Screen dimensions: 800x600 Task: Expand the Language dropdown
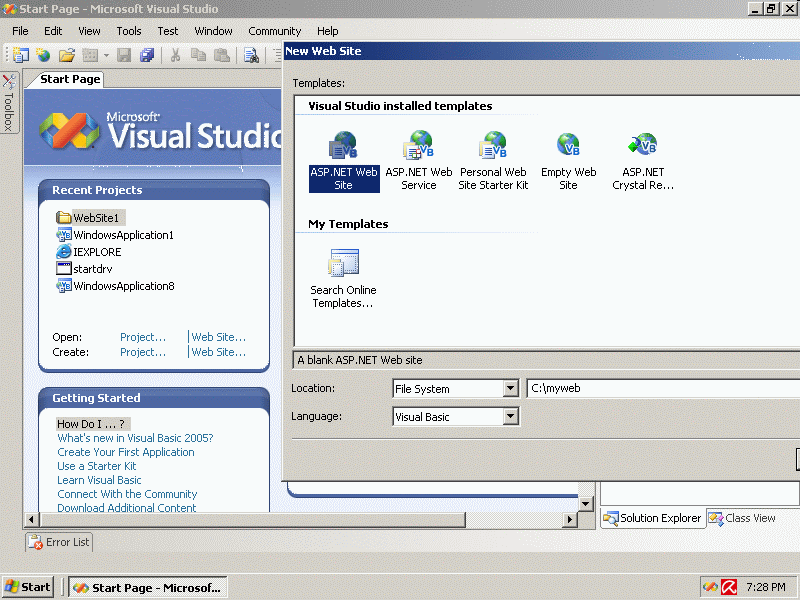click(509, 417)
